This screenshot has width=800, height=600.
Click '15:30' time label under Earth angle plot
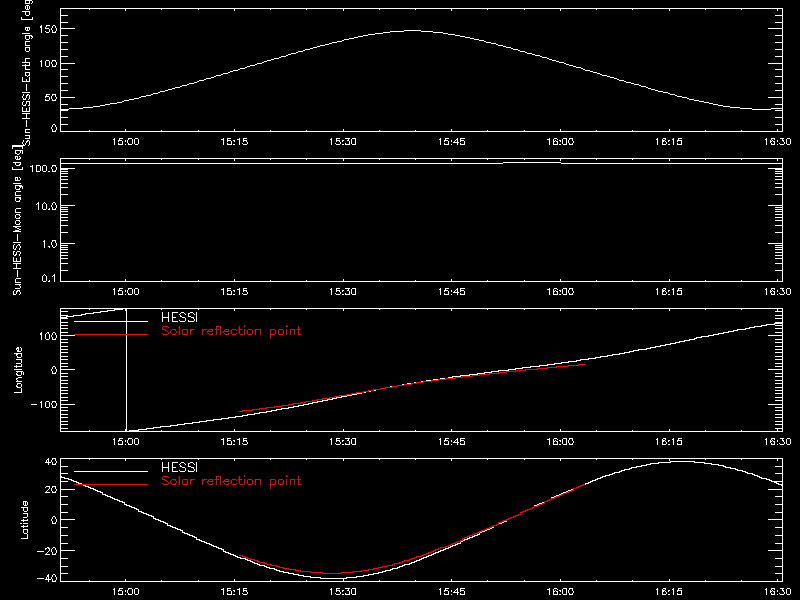[343, 142]
